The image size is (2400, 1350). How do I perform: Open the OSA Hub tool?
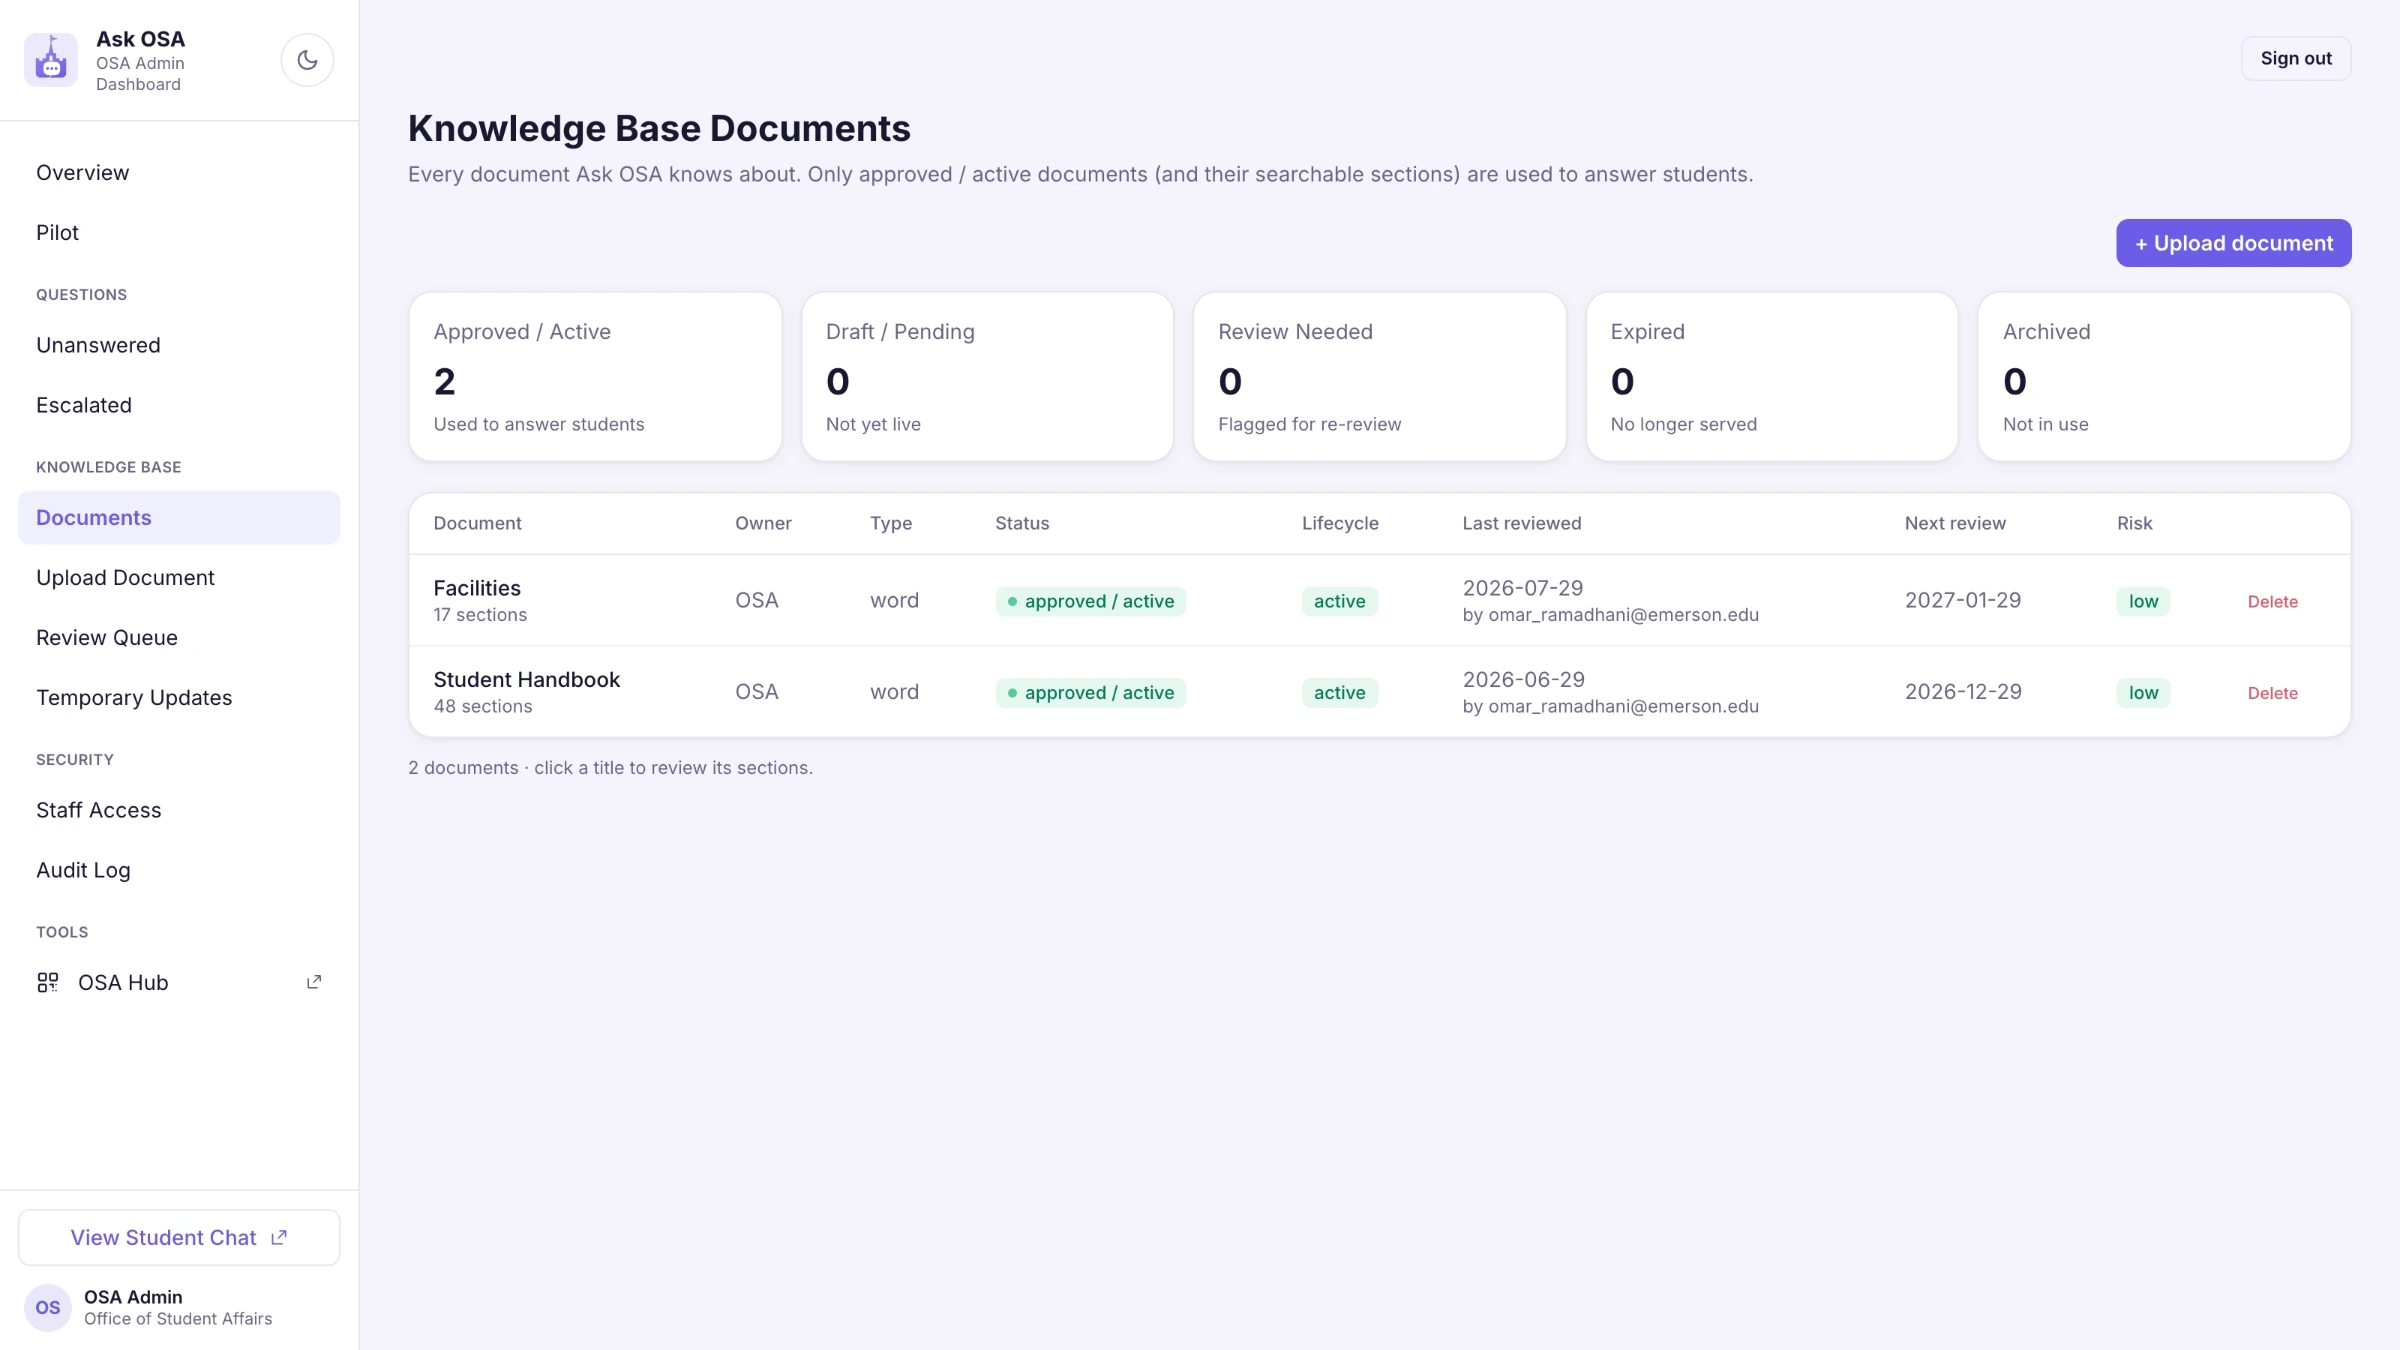pos(179,982)
